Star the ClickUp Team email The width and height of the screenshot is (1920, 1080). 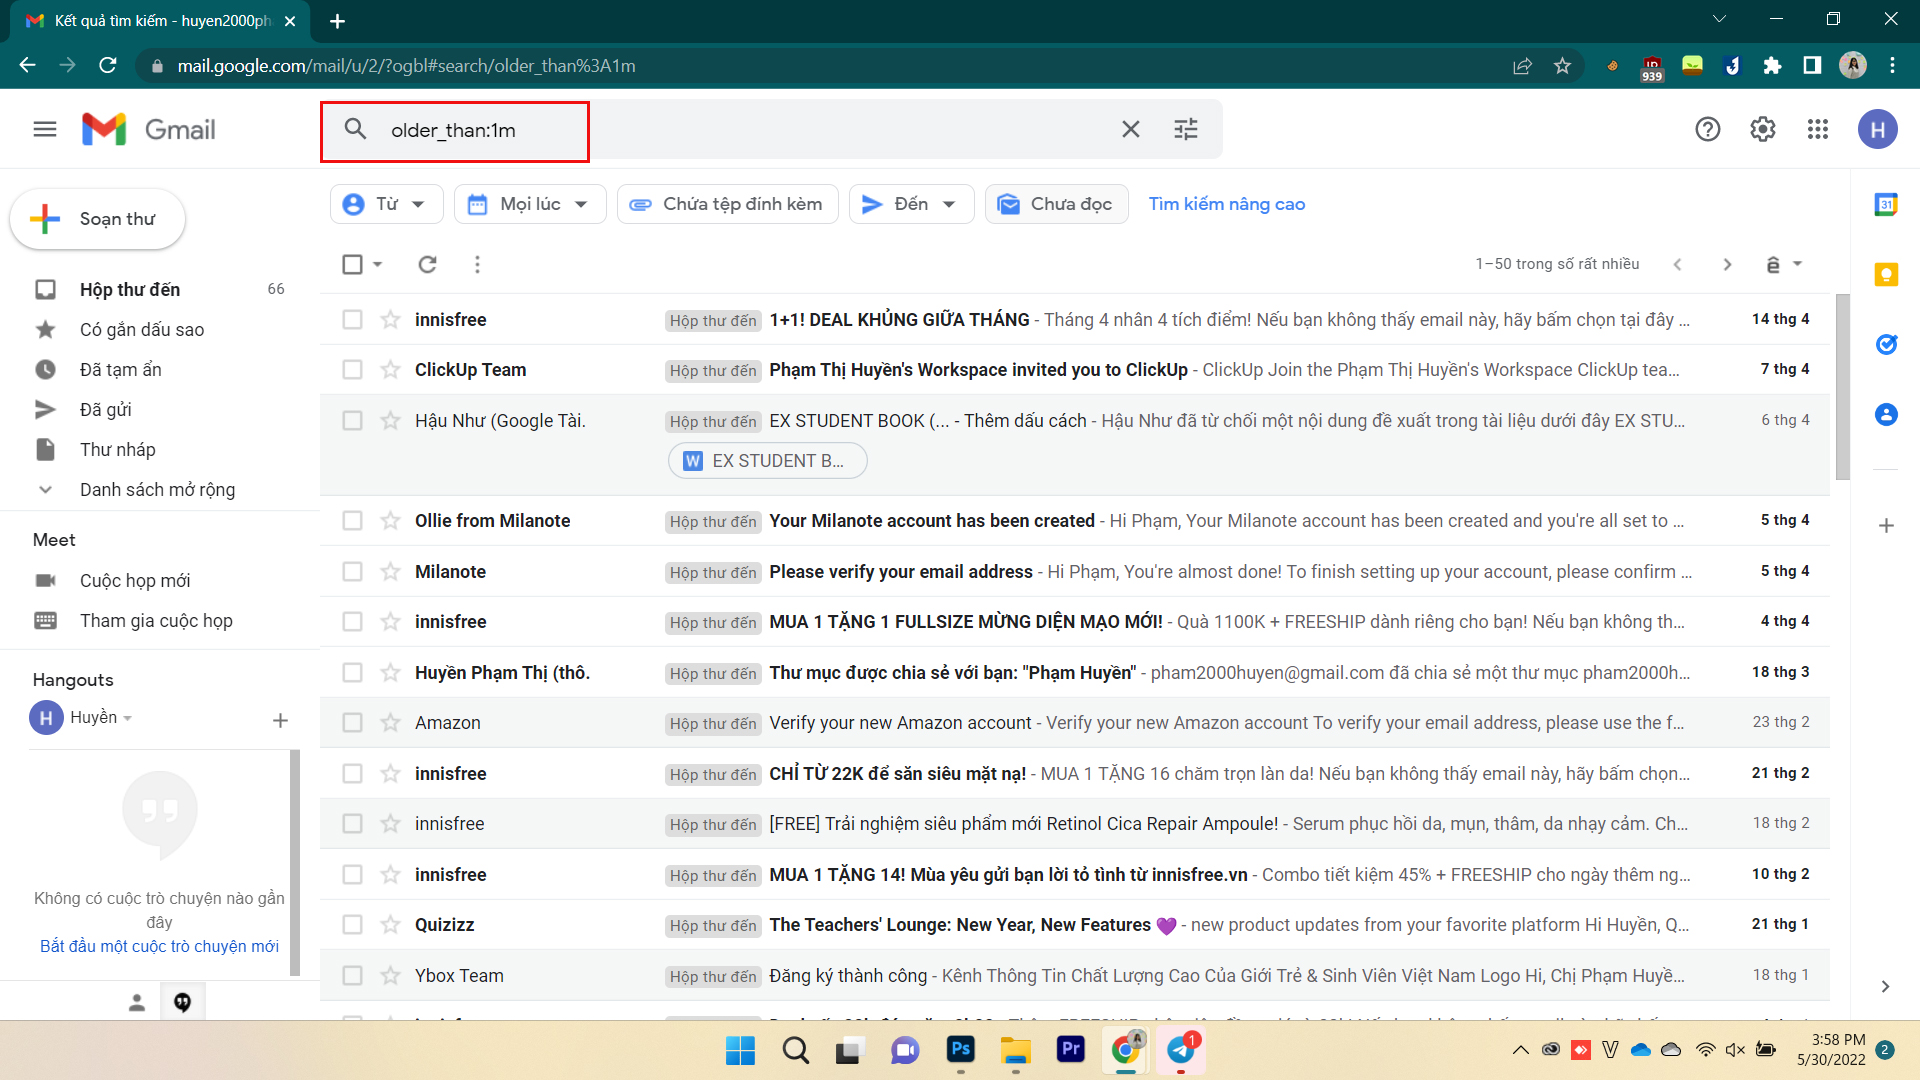point(390,370)
